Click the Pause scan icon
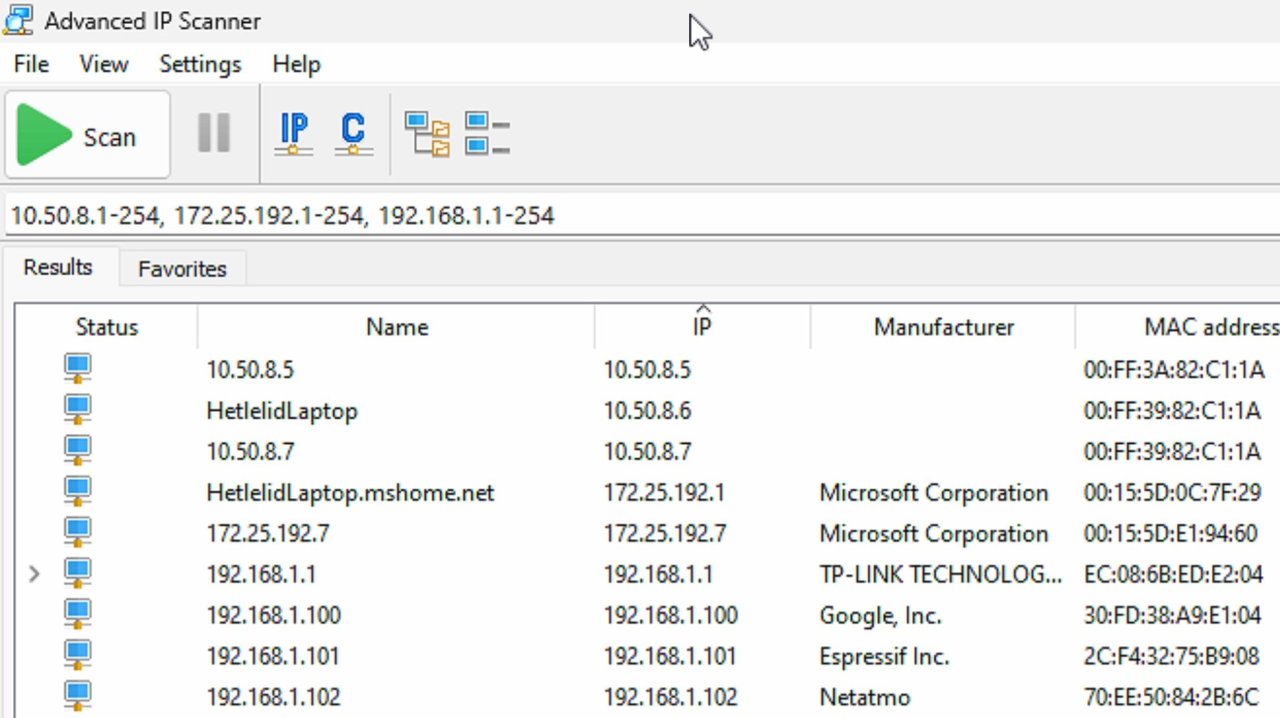The width and height of the screenshot is (1280, 718). tap(214, 133)
